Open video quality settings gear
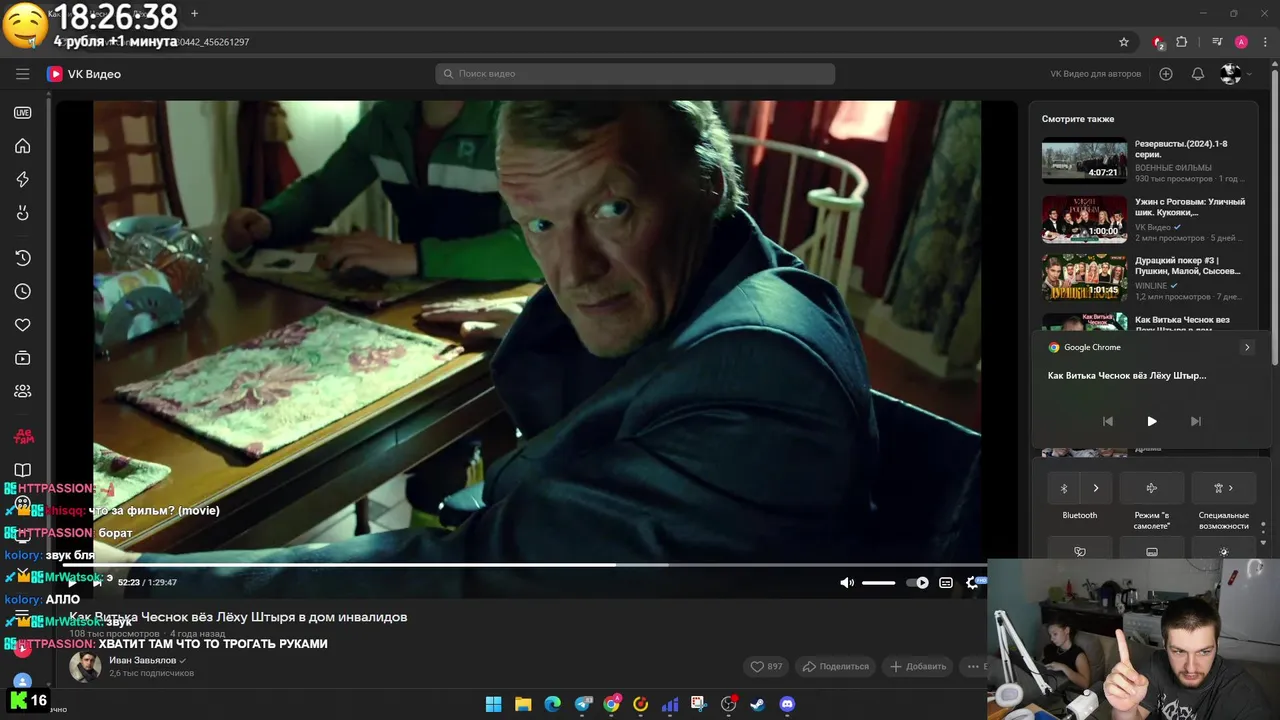The height and width of the screenshot is (720, 1280). (972, 582)
